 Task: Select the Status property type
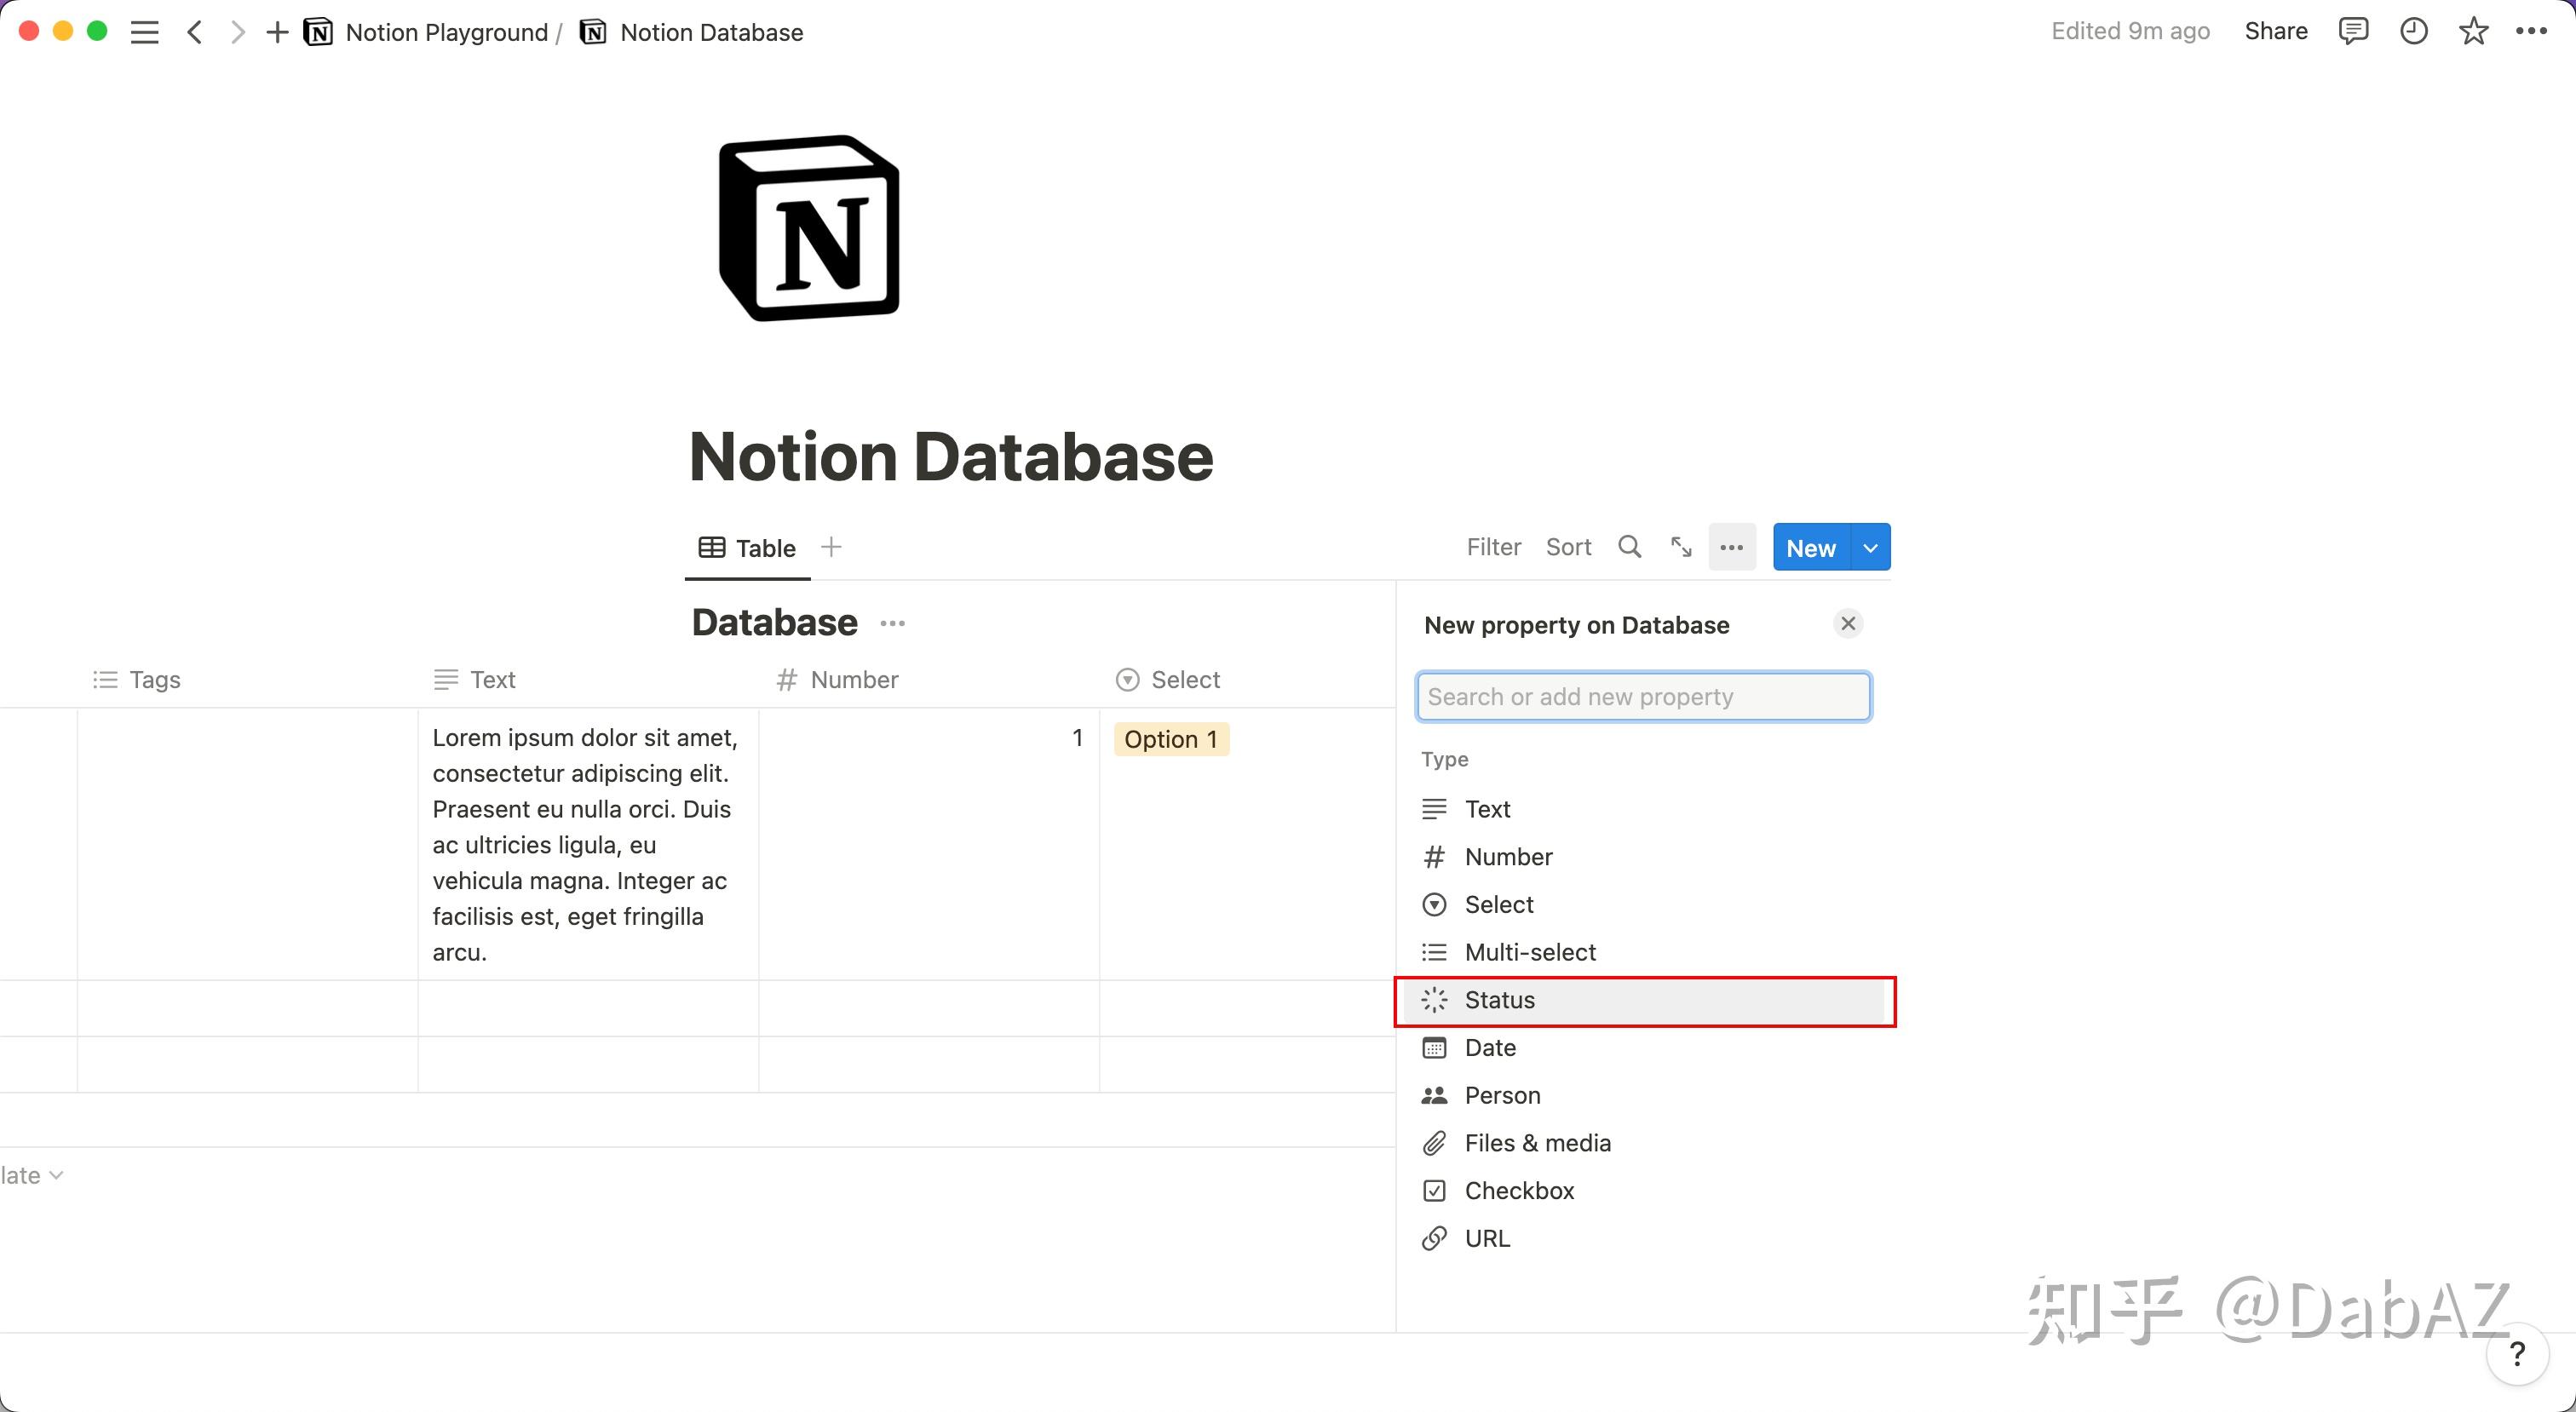tap(1499, 999)
